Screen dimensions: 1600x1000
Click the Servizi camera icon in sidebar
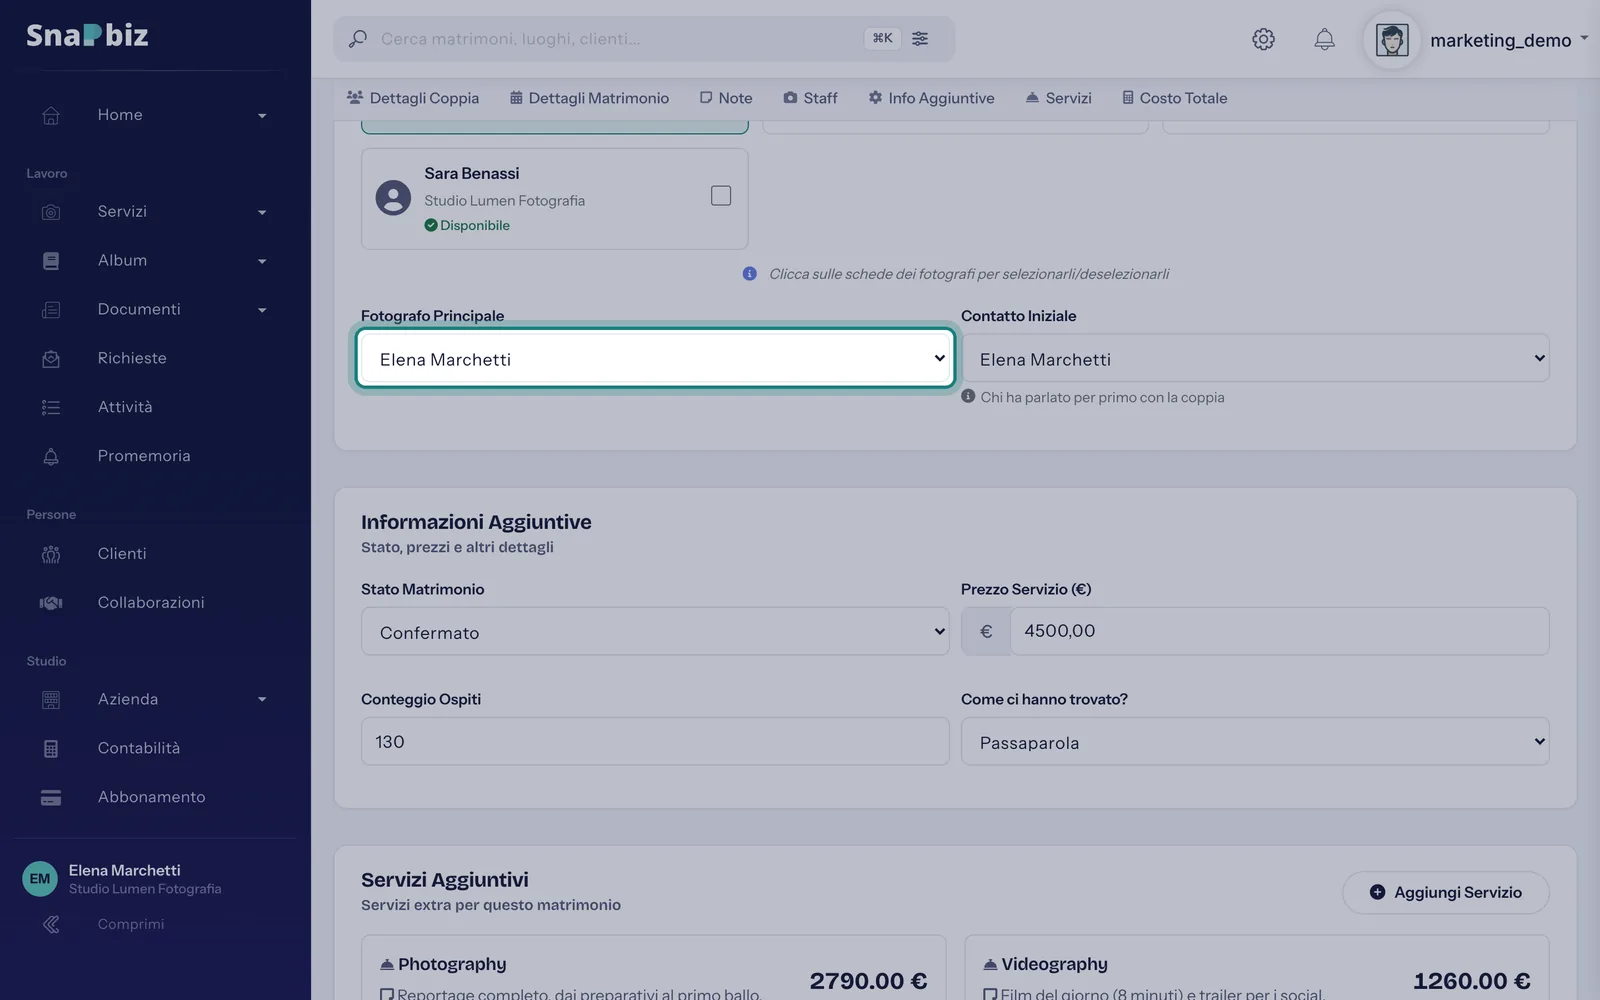click(51, 212)
